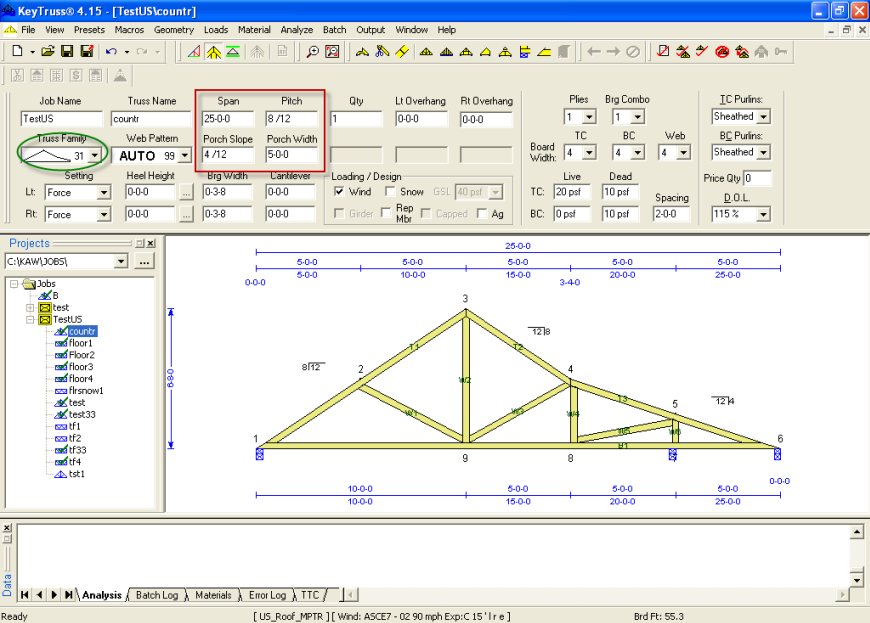Click the red check mark toolbar icon
The width and height of the screenshot is (870, 623).
[x=702, y=52]
